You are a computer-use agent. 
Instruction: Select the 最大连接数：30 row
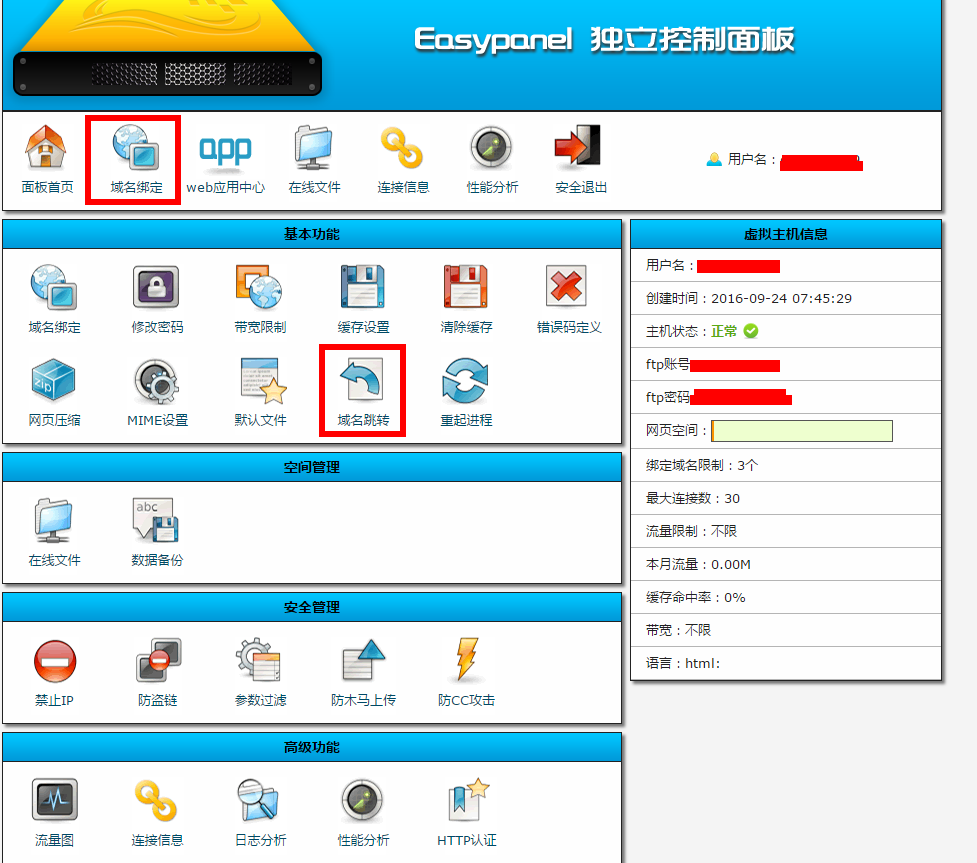786,498
